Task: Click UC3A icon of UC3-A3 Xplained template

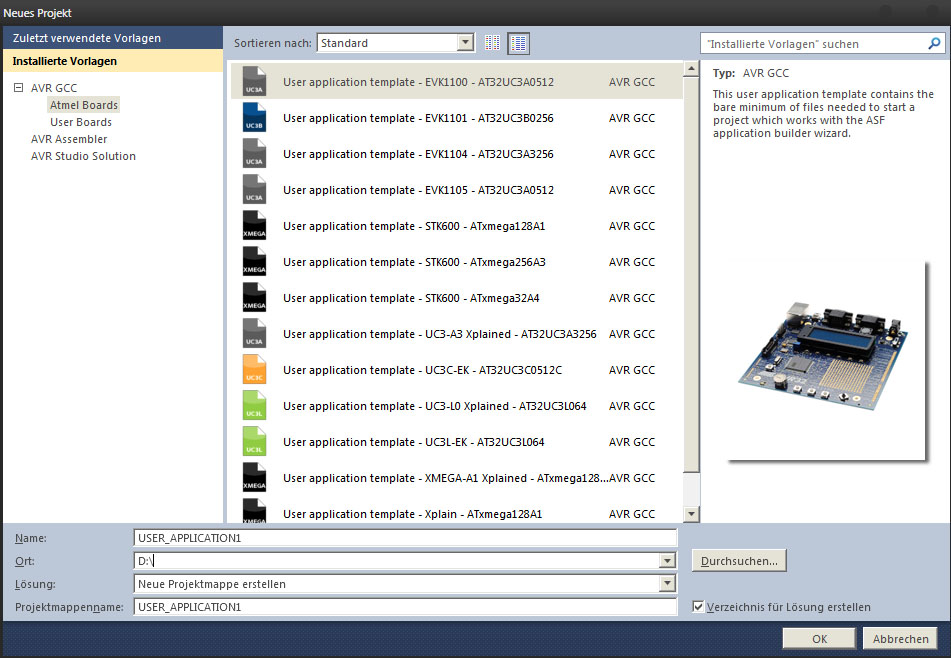Action: pos(254,334)
